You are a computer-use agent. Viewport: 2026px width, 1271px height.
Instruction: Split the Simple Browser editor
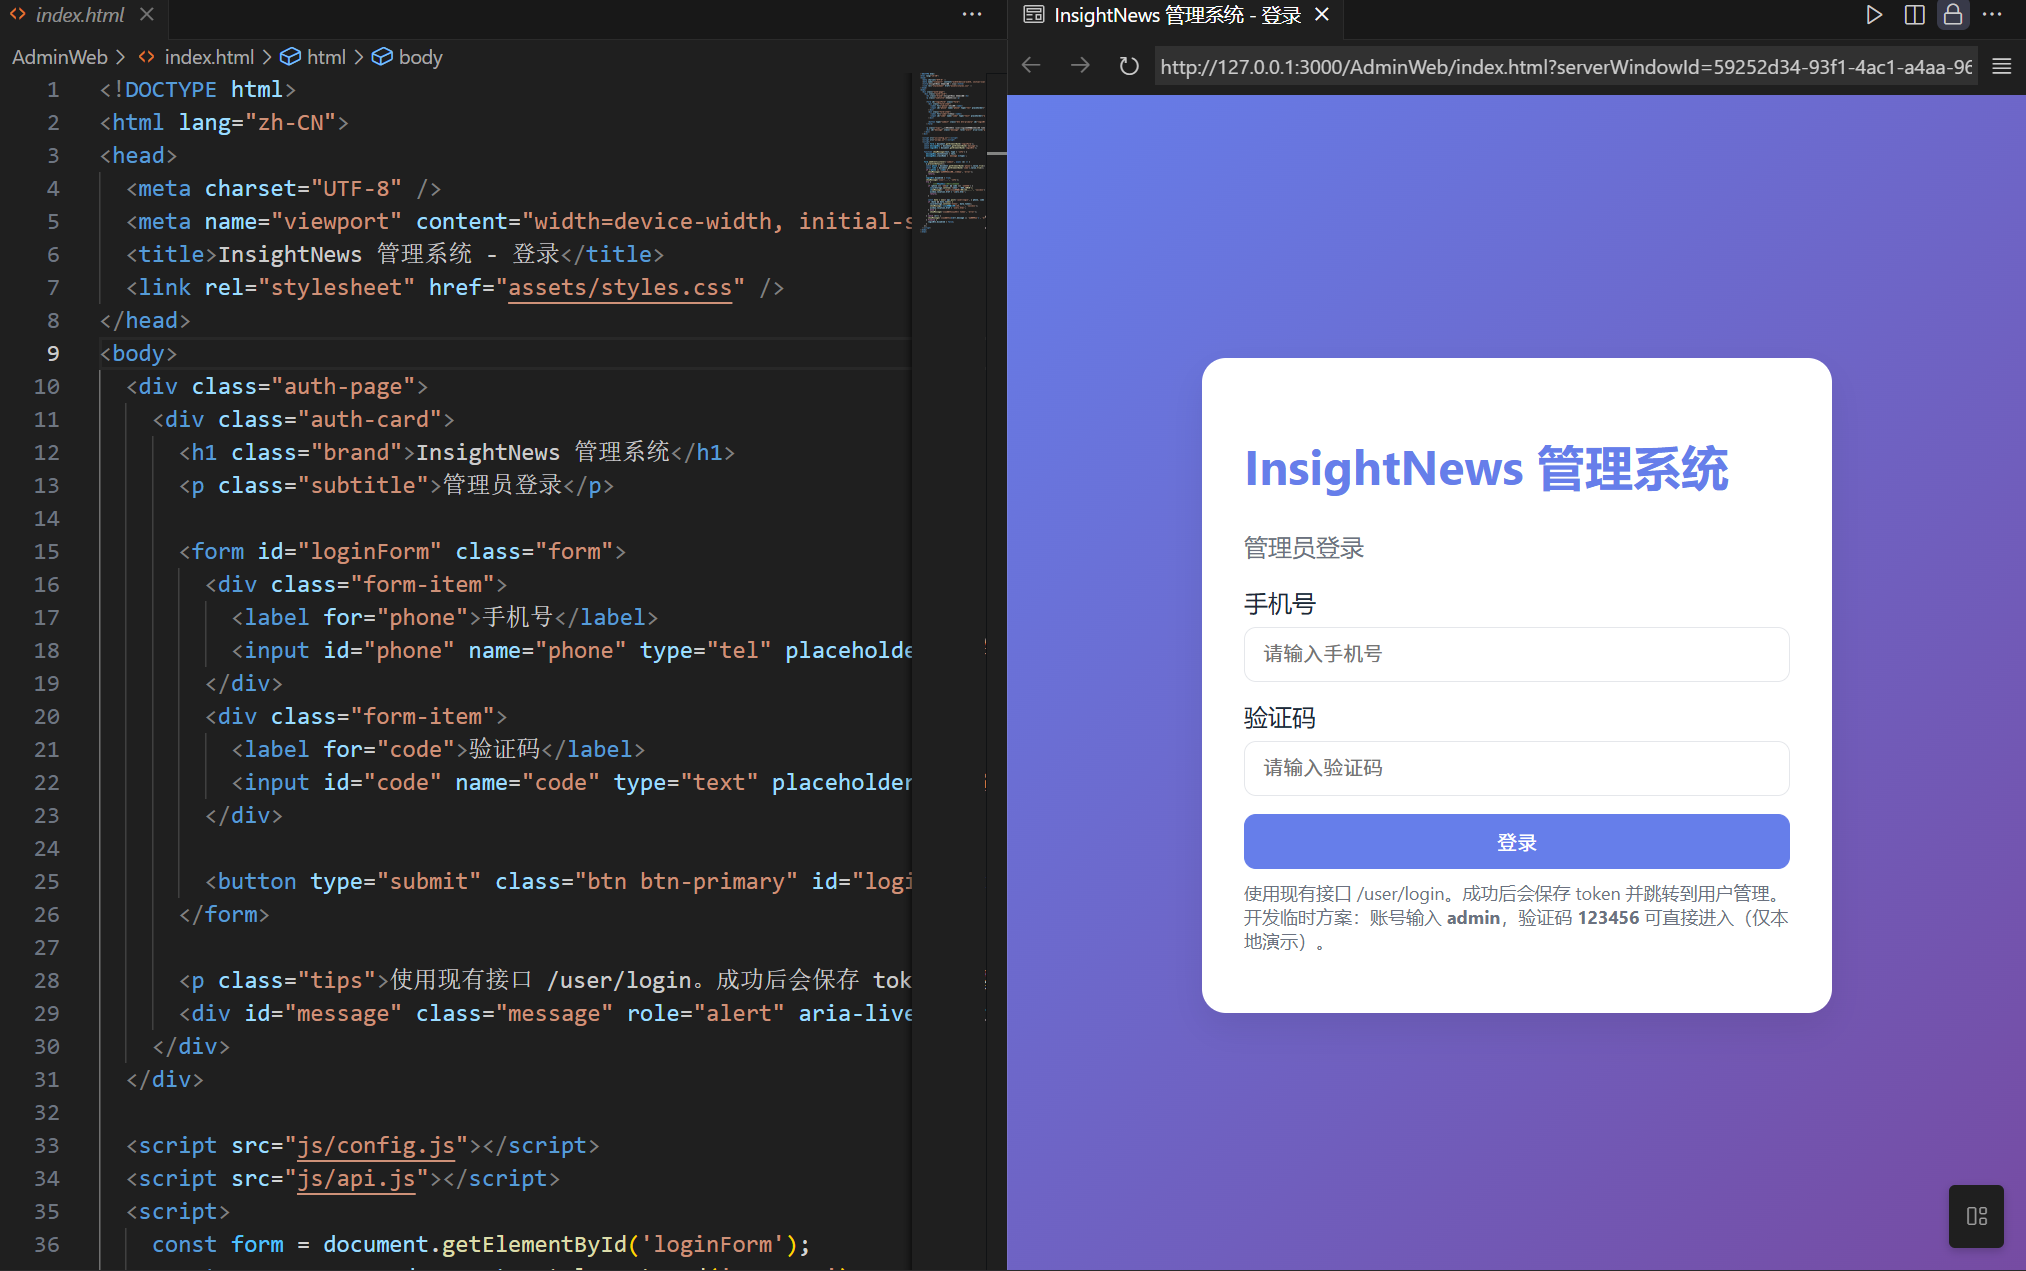point(1914,15)
